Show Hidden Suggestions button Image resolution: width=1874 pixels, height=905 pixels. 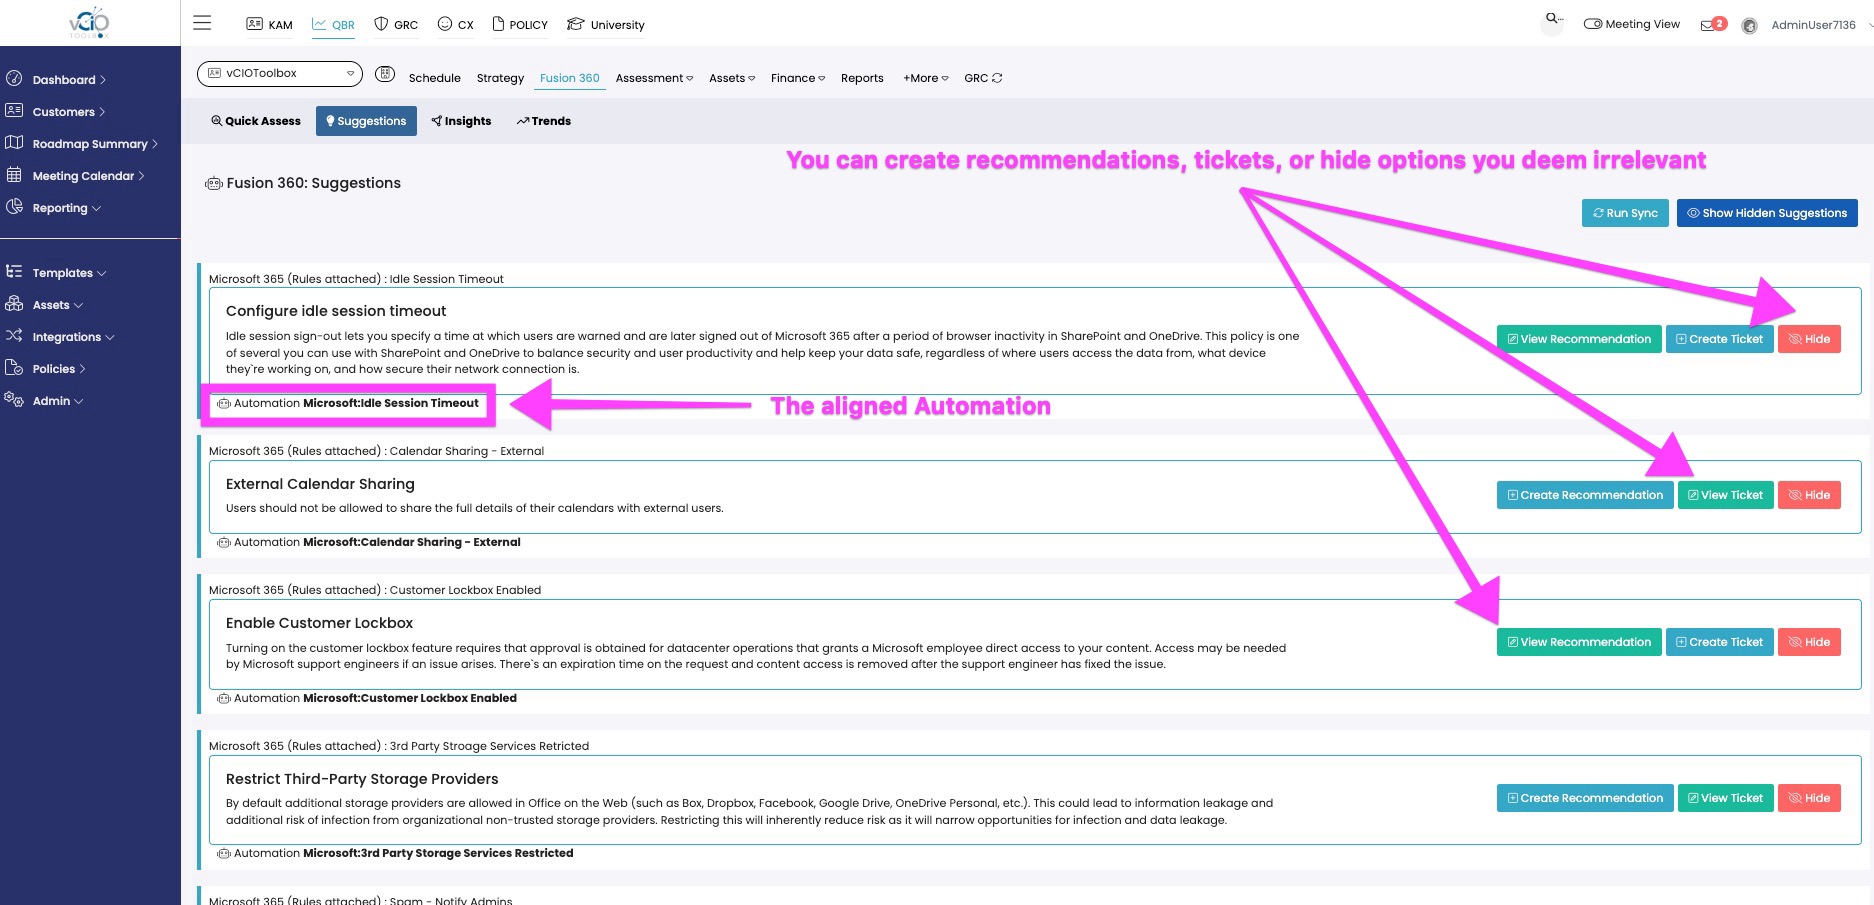point(1767,213)
